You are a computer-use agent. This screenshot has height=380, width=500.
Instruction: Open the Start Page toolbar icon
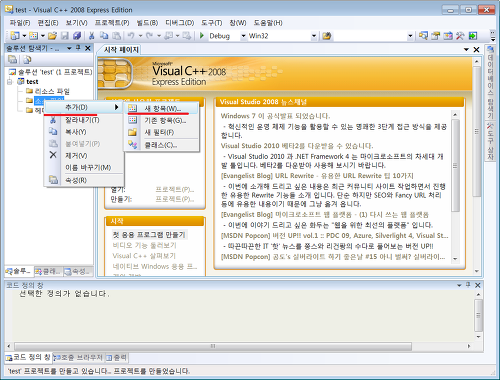click(473, 36)
